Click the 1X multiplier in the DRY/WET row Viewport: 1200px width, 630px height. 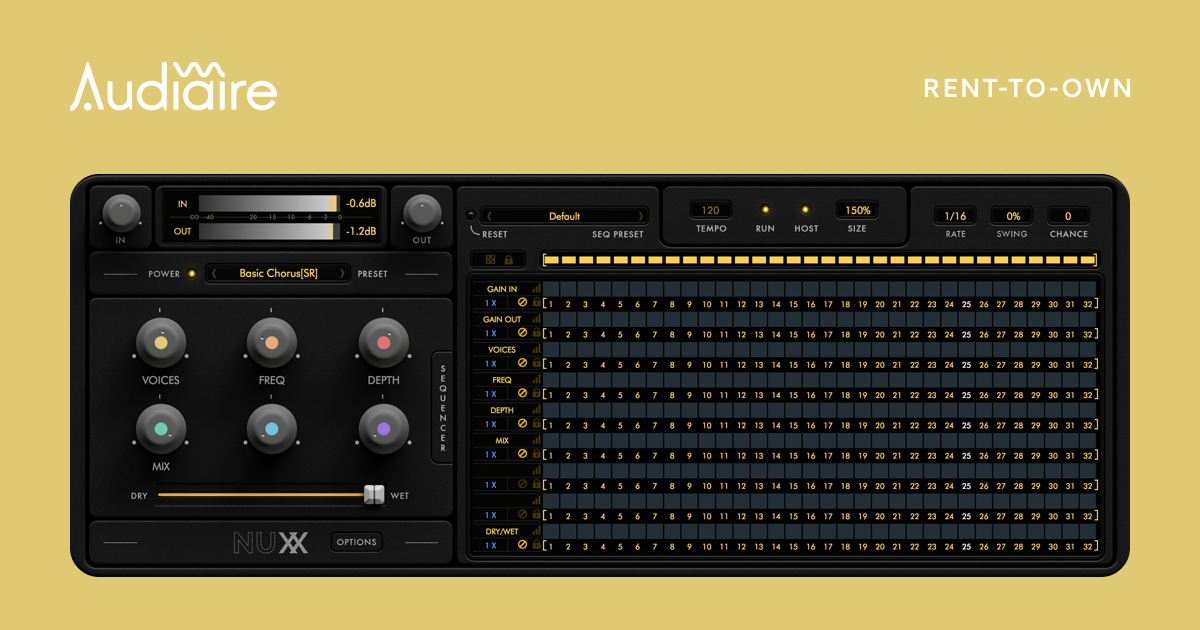[x=491, y=545]
